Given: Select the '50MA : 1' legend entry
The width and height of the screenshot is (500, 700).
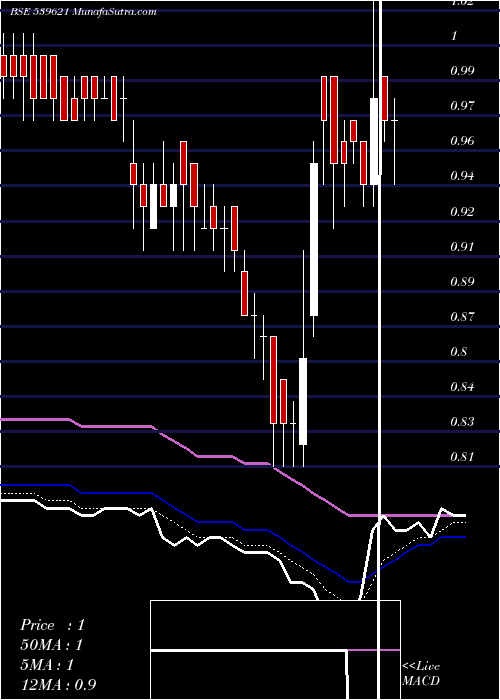Looking at the screenshot, I should coord(52,645).
